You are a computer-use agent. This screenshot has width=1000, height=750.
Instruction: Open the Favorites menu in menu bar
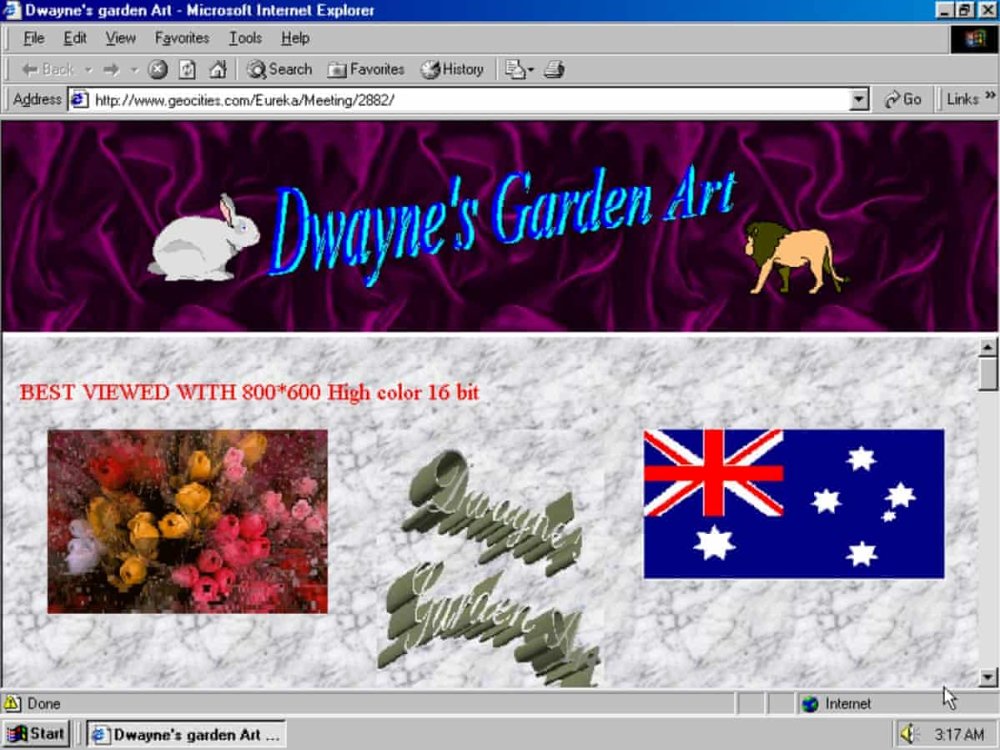182,38
